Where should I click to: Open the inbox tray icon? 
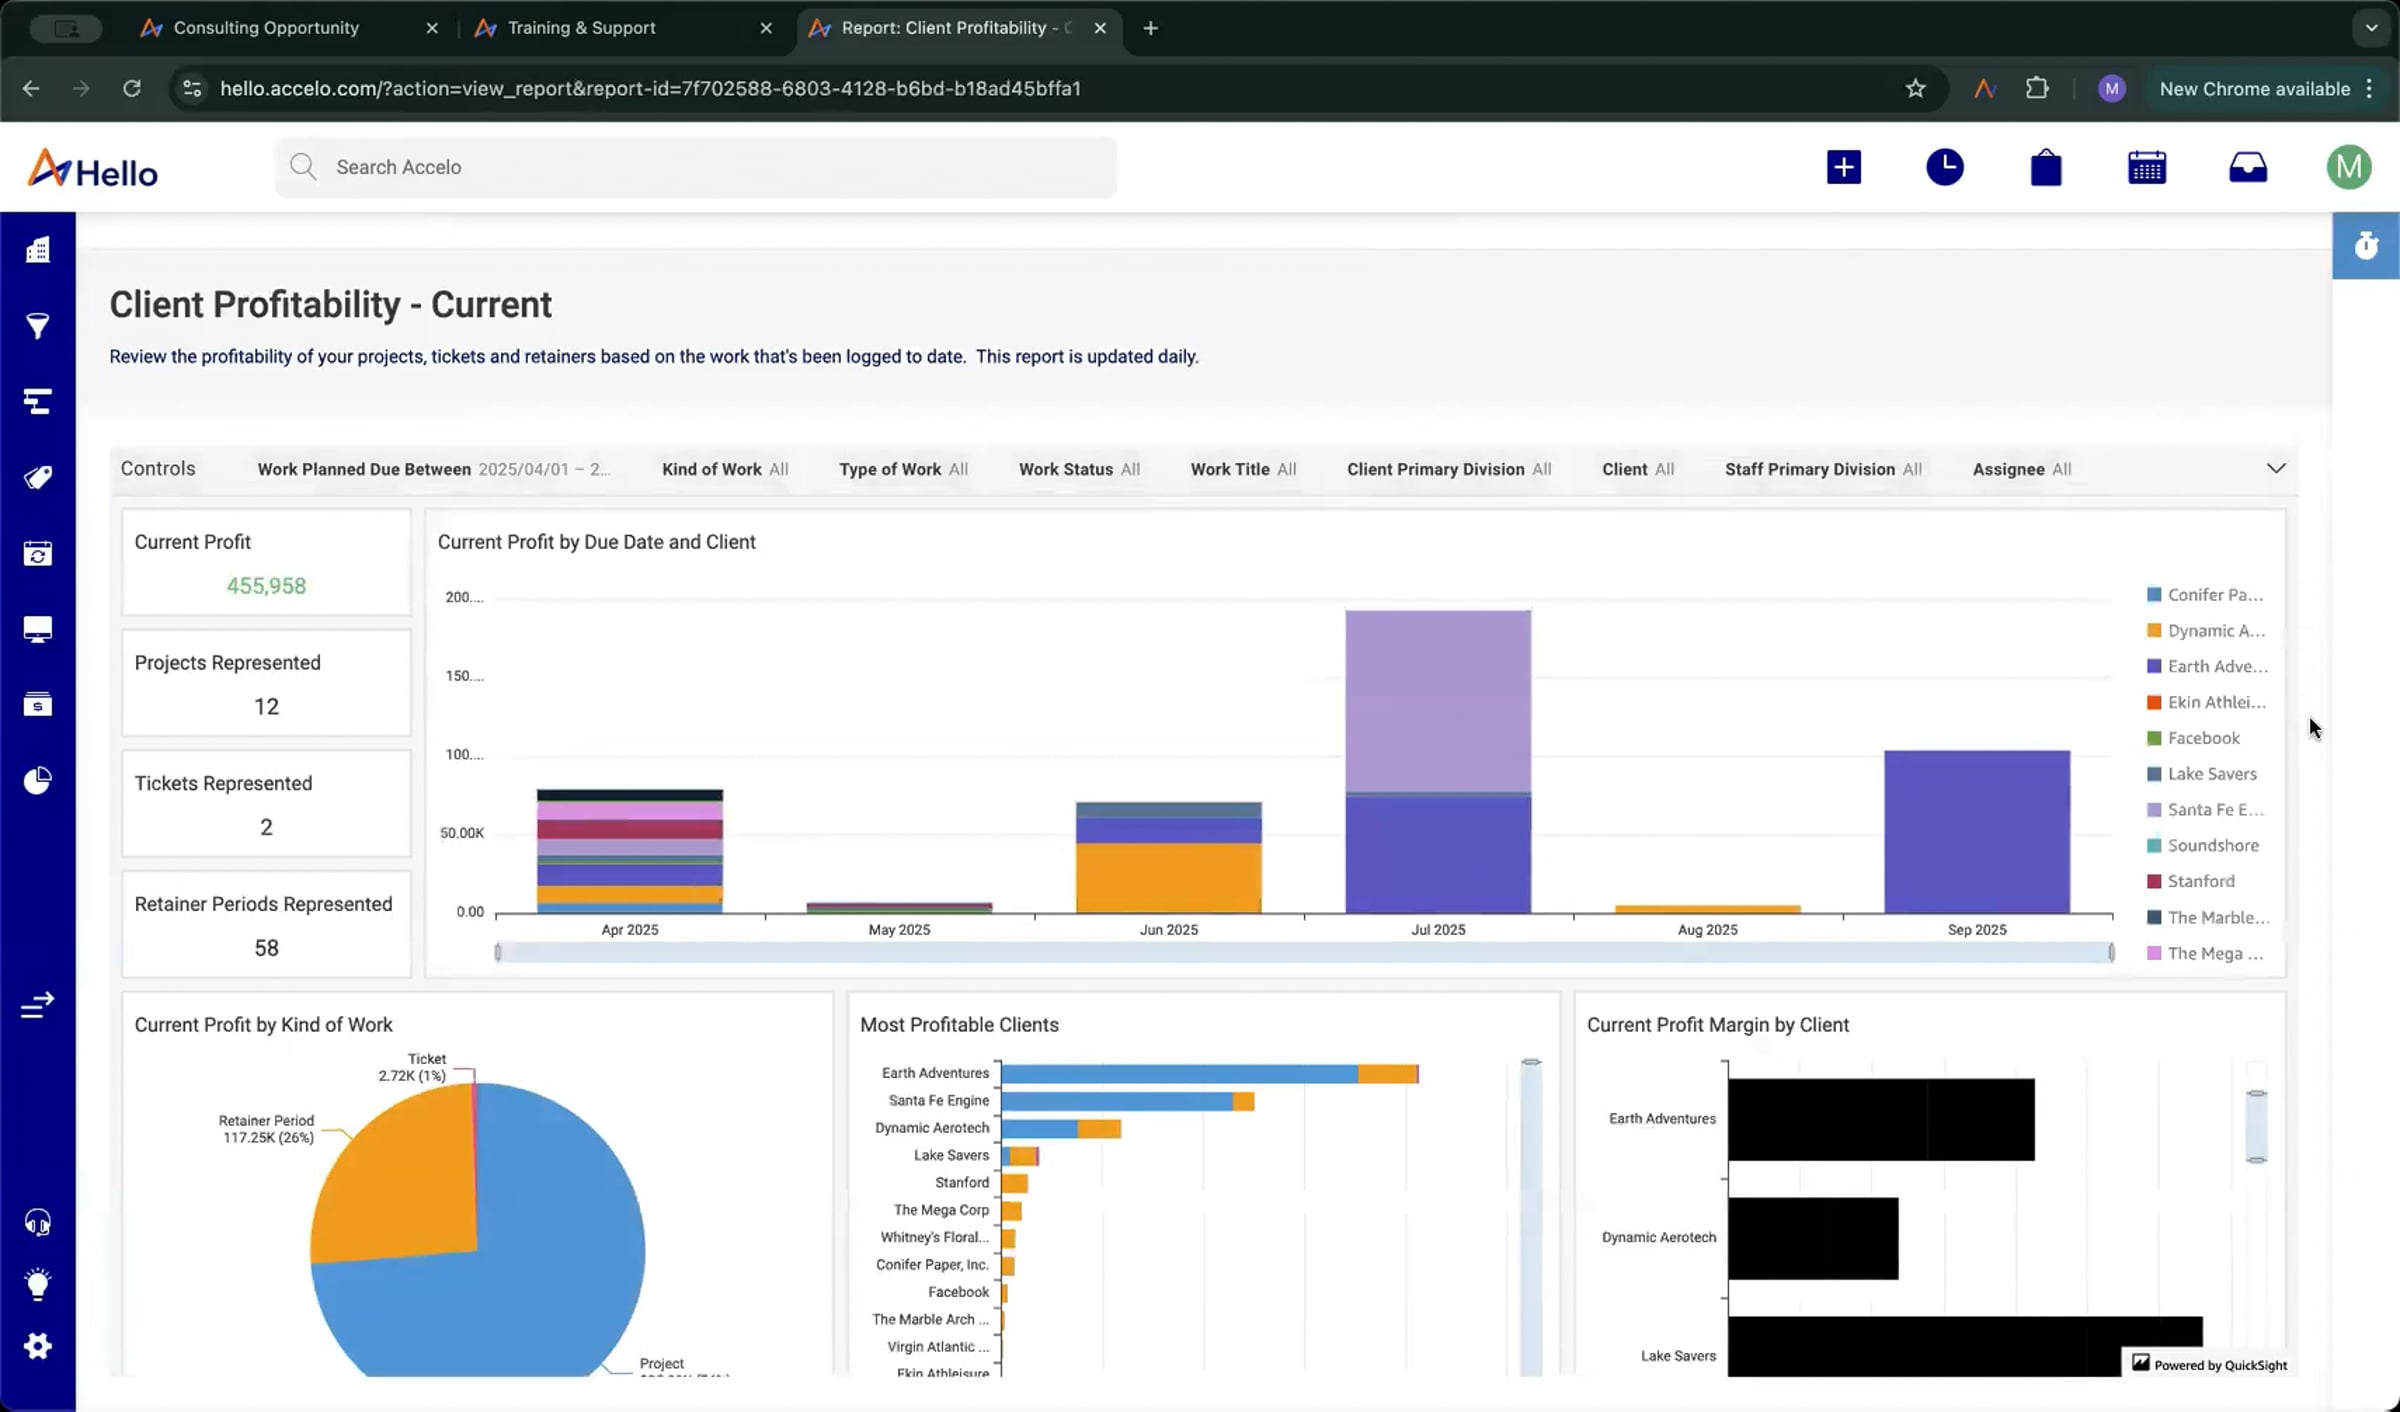2247,167
